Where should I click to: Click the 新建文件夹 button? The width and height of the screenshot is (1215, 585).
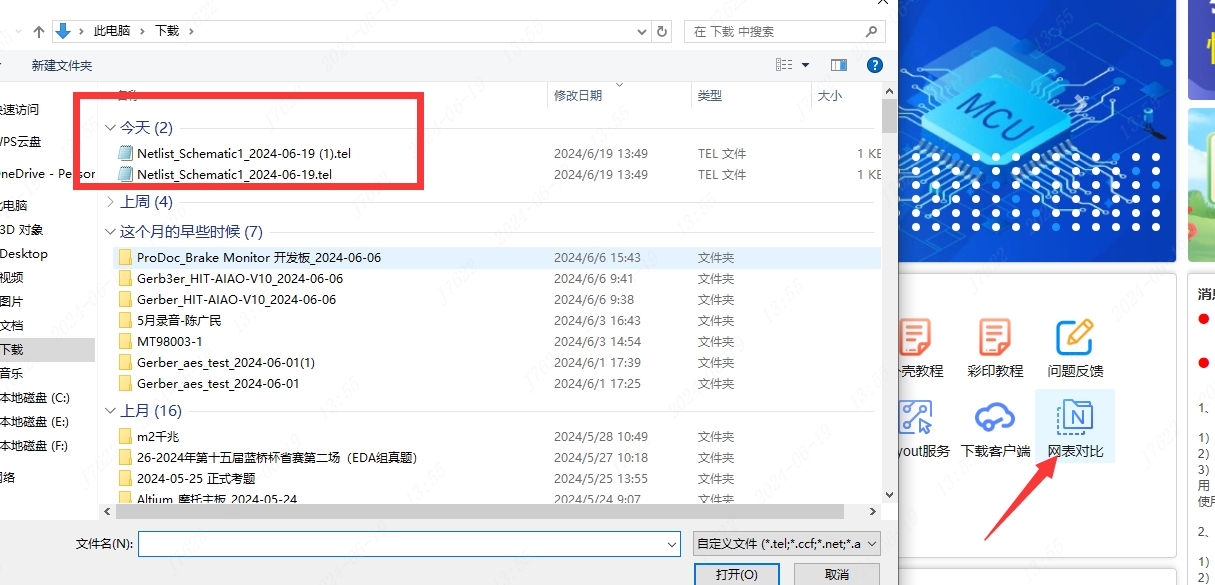(x=62, y=65)
